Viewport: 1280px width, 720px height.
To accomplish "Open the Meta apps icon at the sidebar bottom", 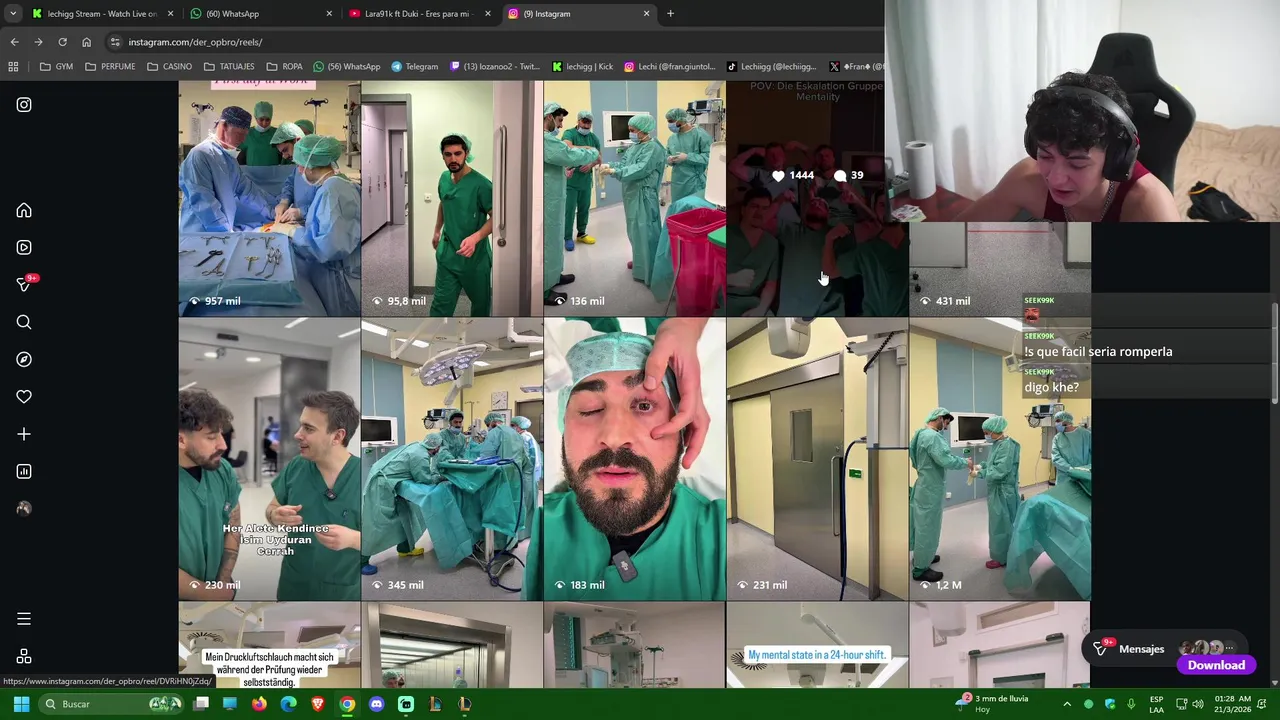I will coord(24,656).
